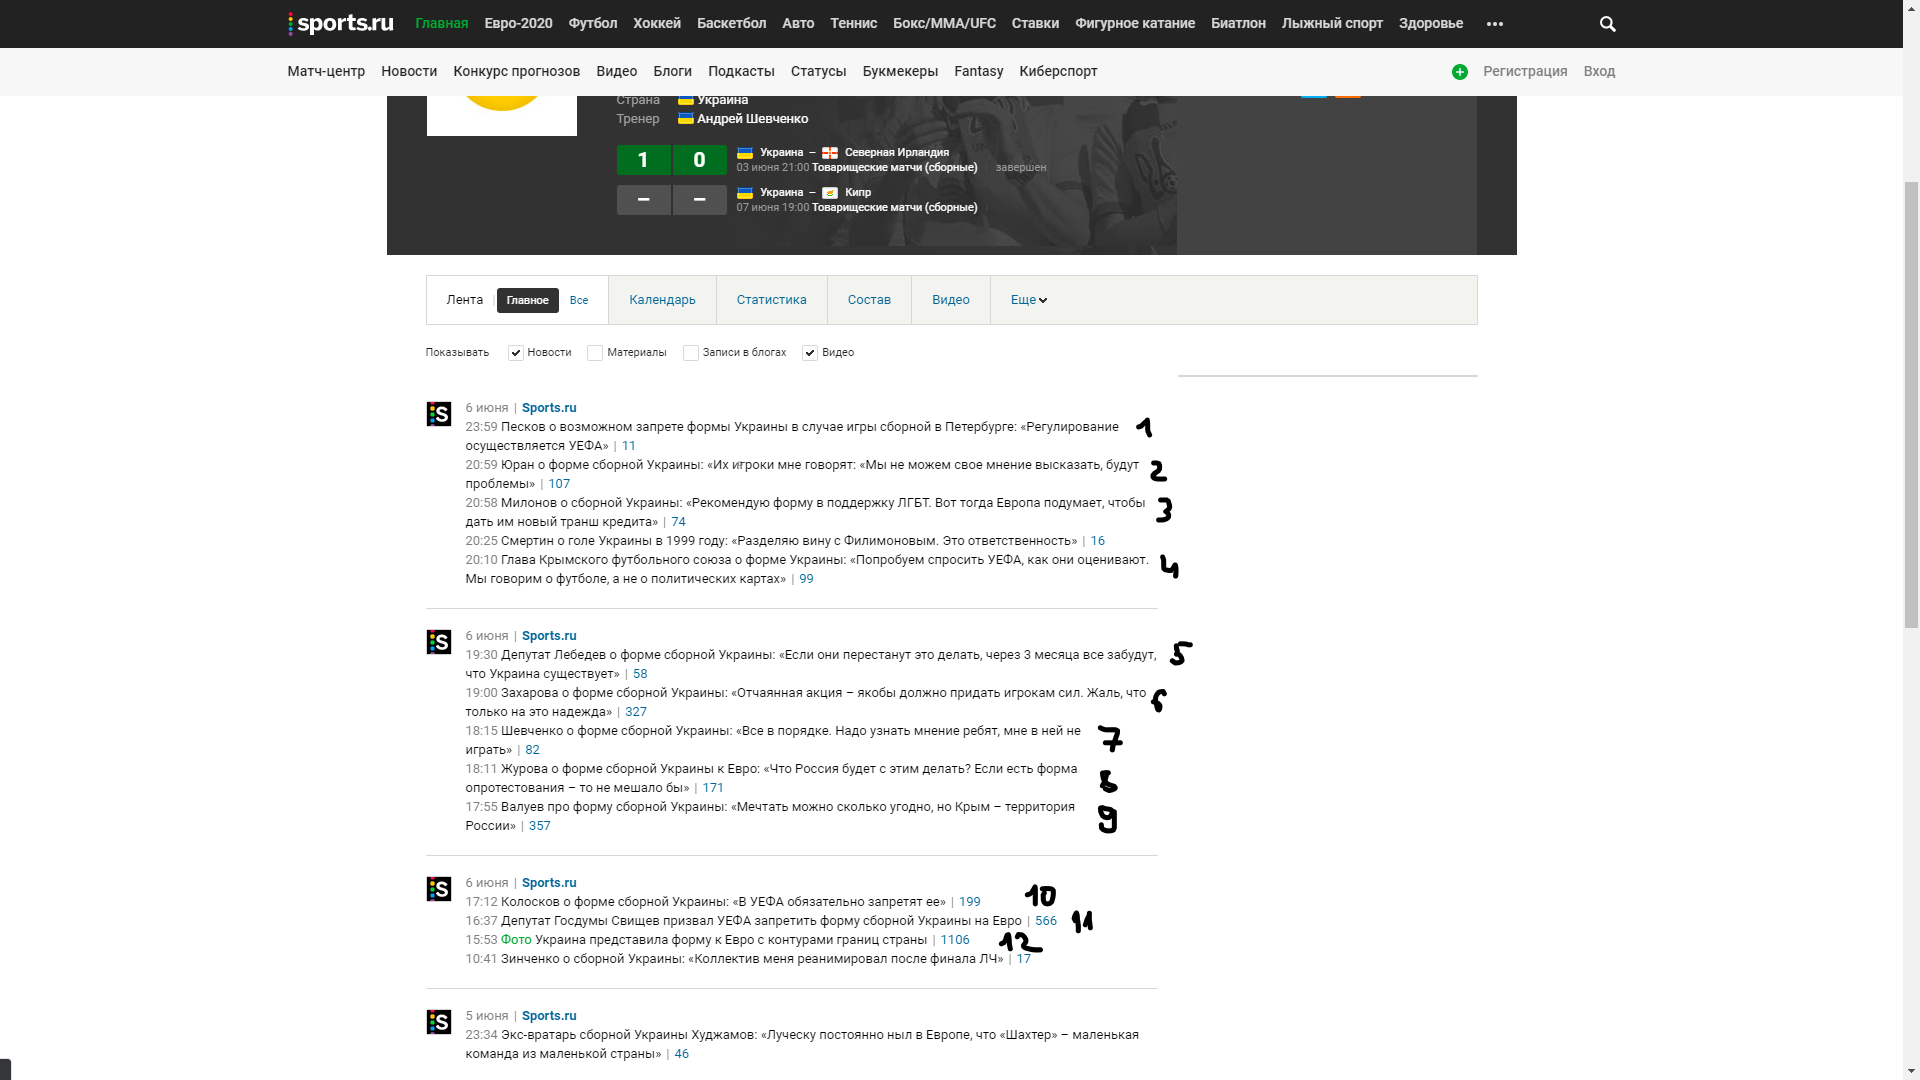The image size is (1920, 1080).
Task: Open the Украина – Кипр match score box
Action: (672, 200)
